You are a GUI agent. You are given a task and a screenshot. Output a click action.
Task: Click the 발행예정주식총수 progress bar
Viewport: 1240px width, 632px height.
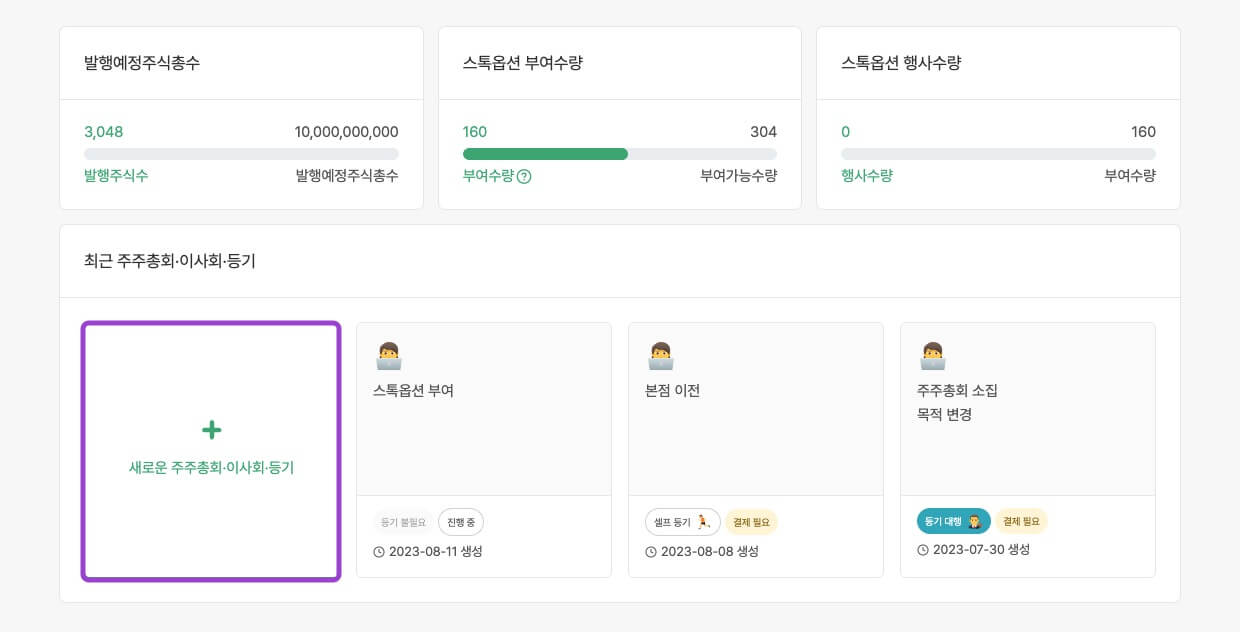[241, 154]
